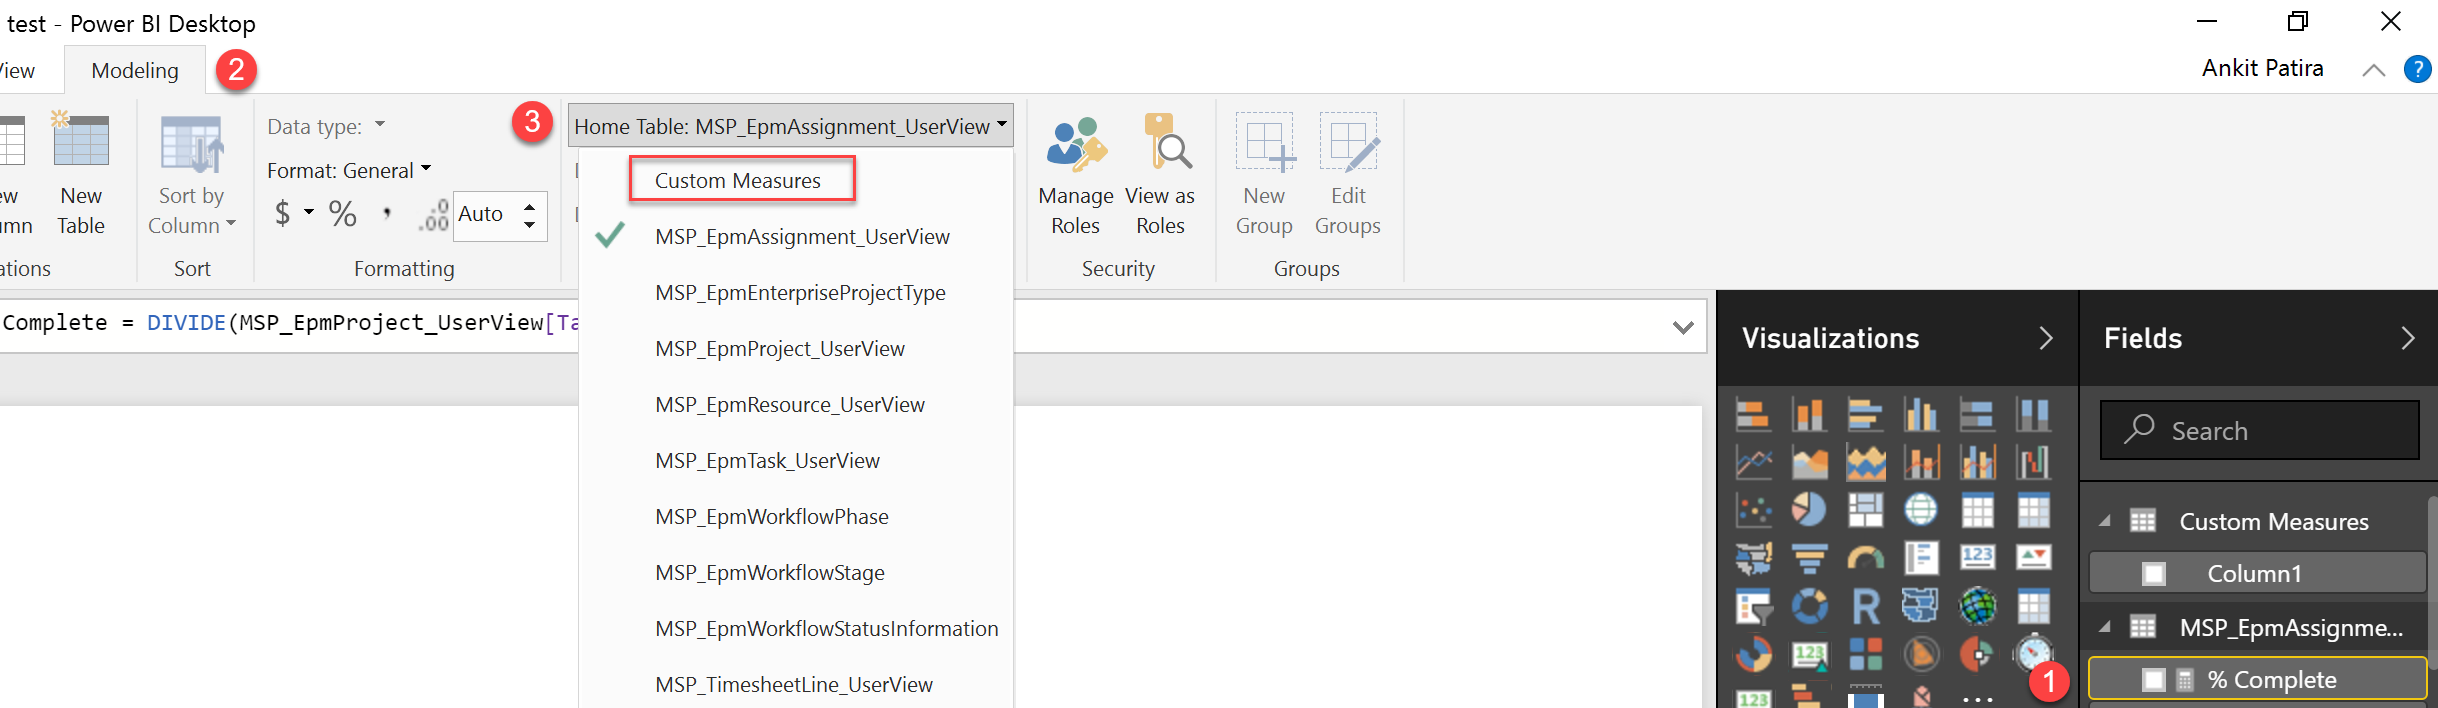Select the Slicer visual
This screenshot has height=708, width=2438.
(1753, 606)
